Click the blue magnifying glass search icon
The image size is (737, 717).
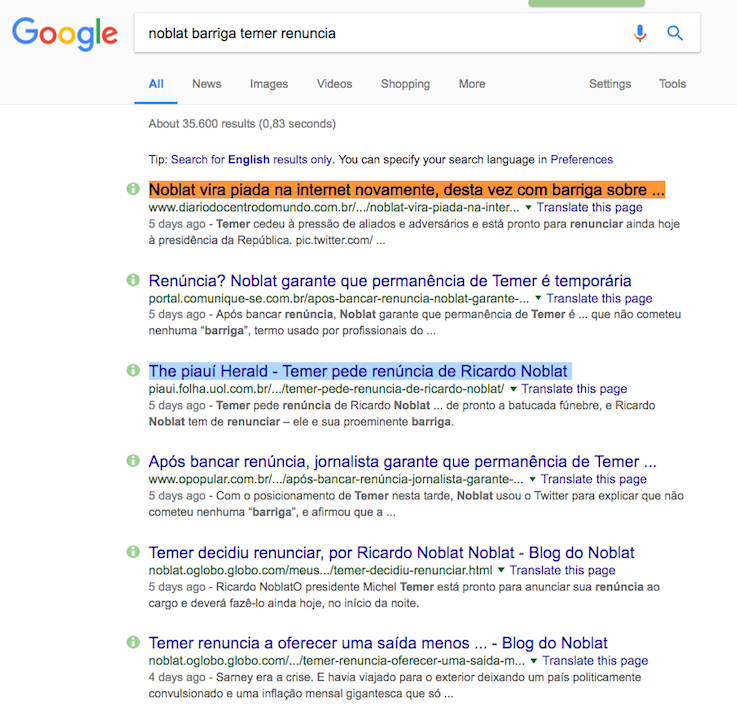click(x=675, y=33)
